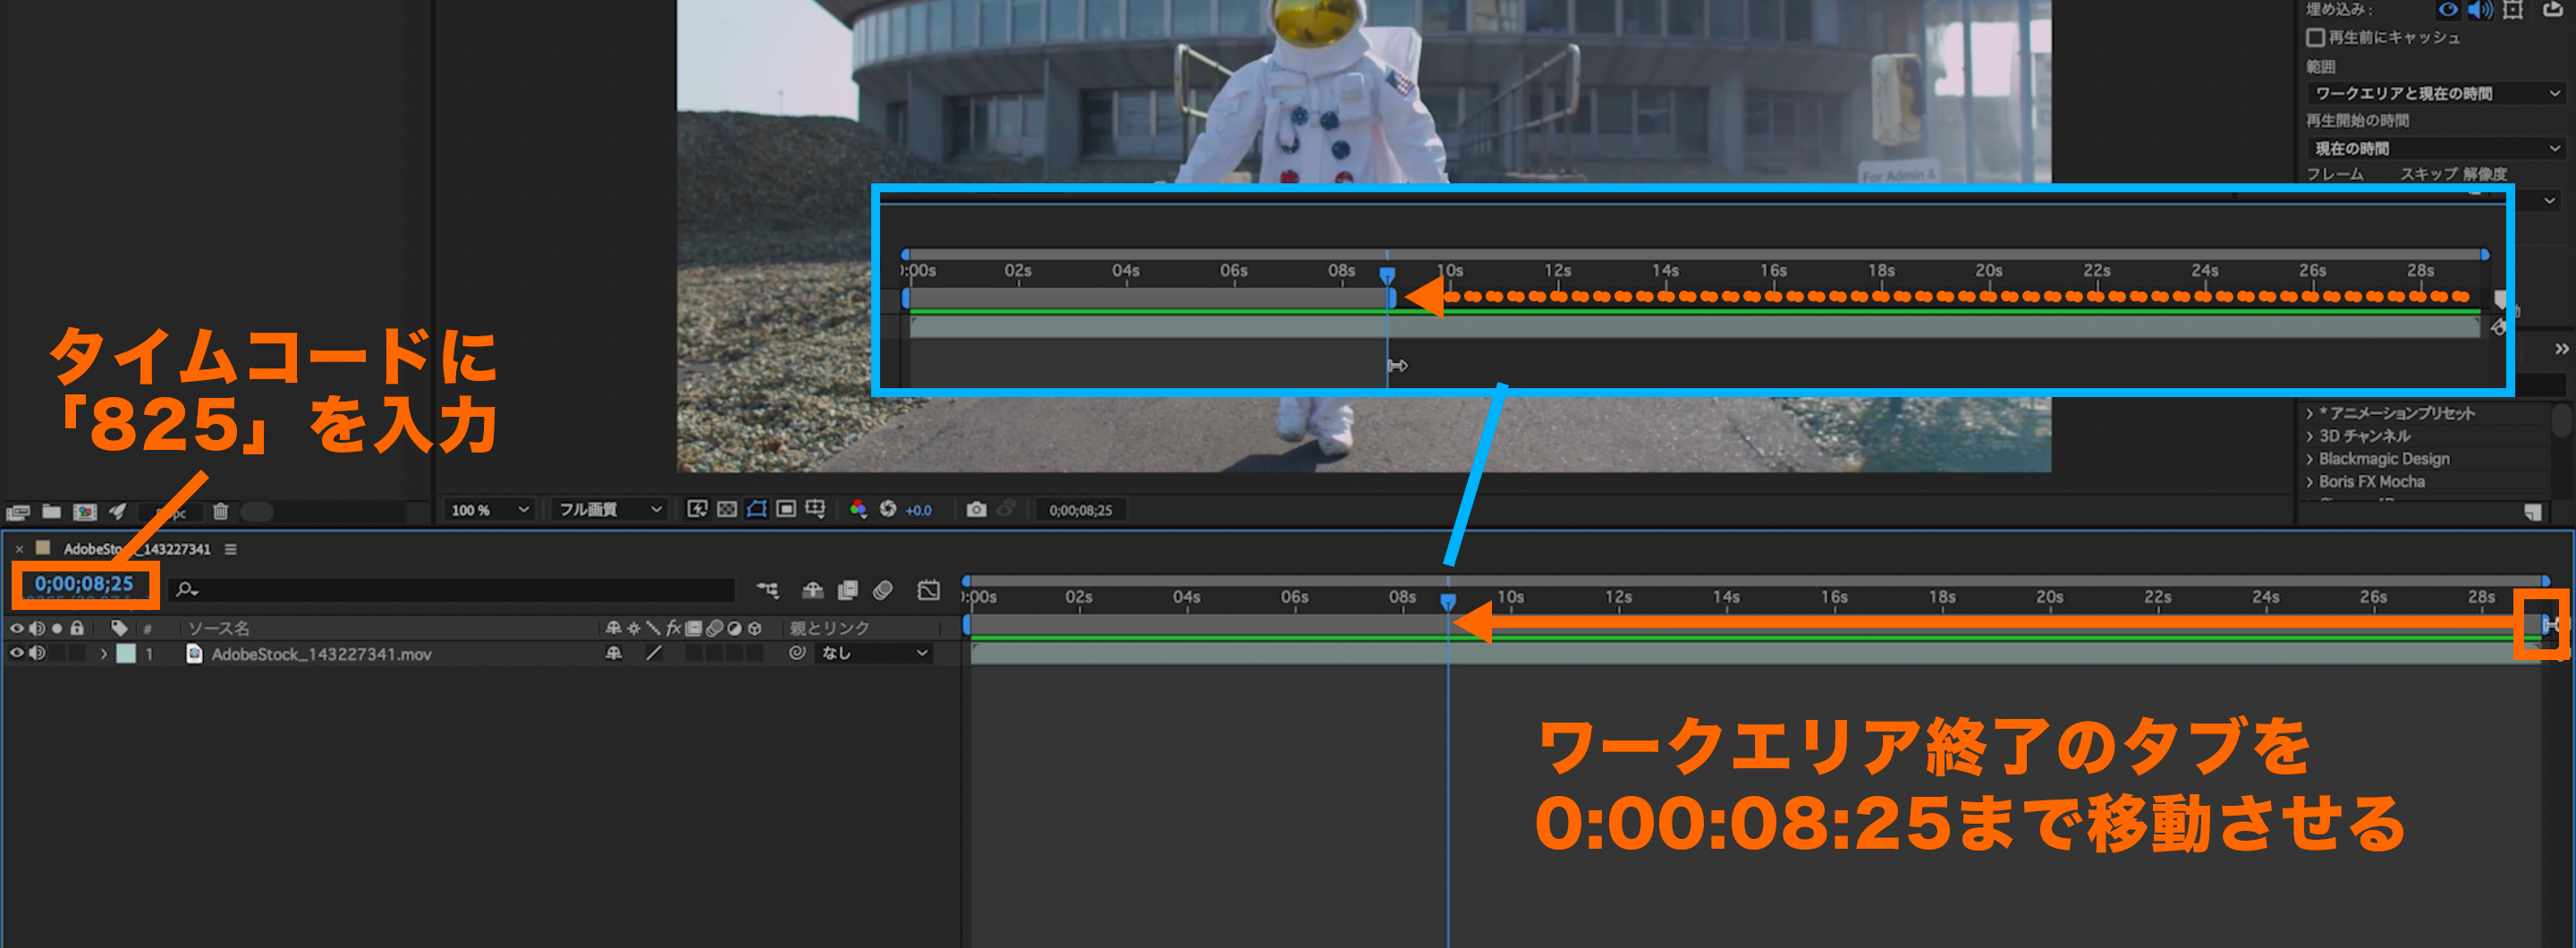Image resolution: width=2576 pixels, height=948 pixels.
Task: Select the AdobeStock_143227341.mov layer name
Action: click(x=321, y=654)
